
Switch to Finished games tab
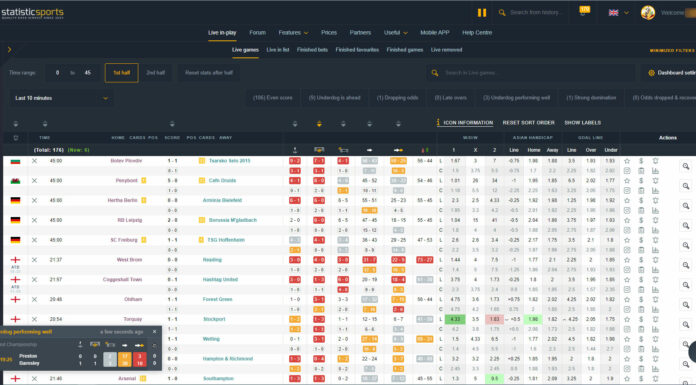404,50
